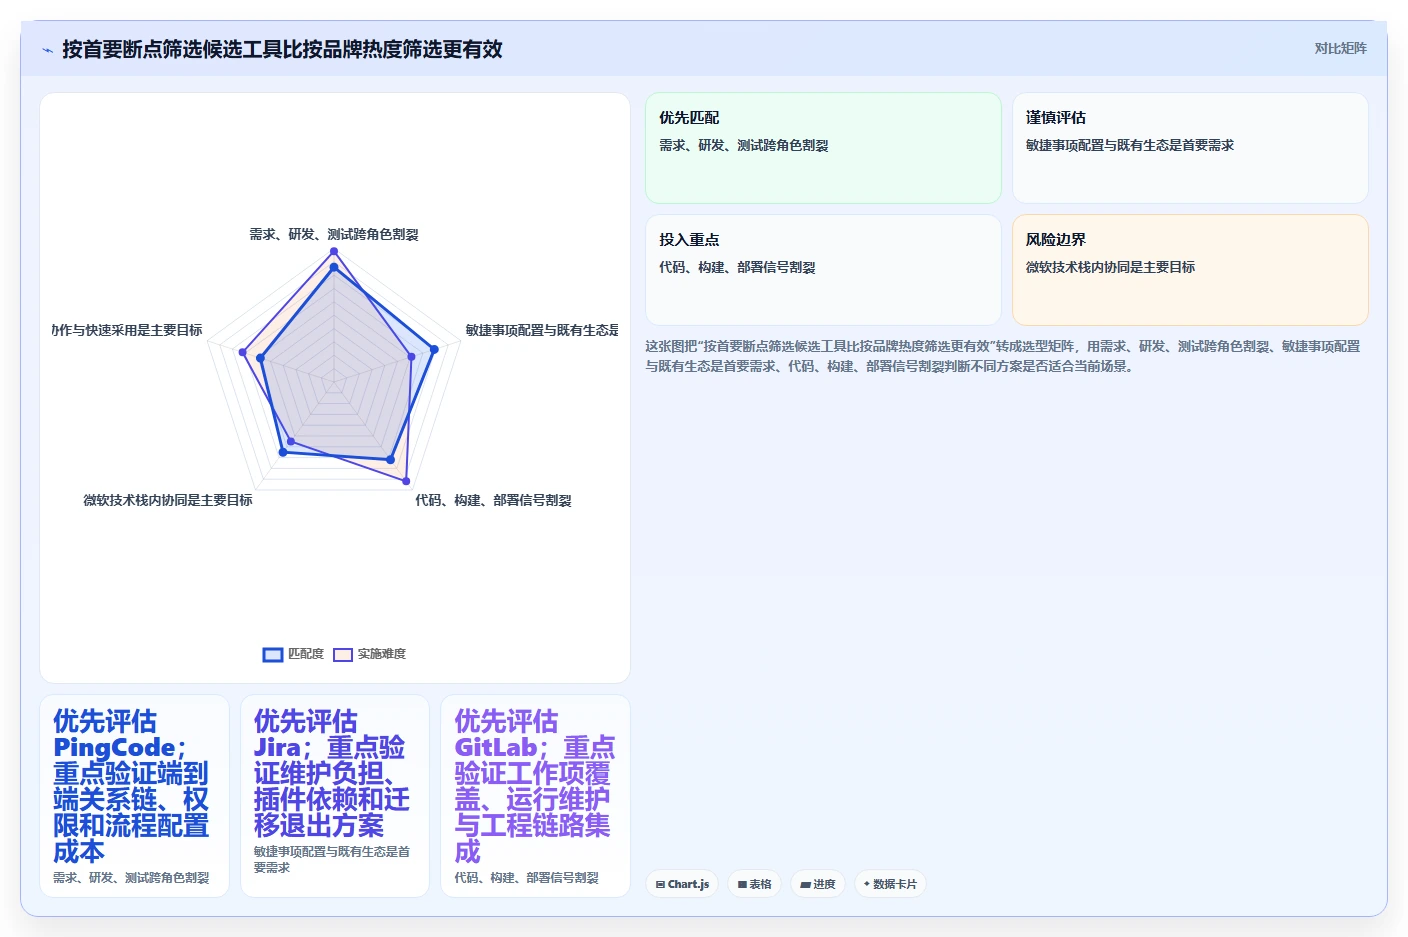Click the 优先评估 PingCode recommendation card

click(135, 796)
